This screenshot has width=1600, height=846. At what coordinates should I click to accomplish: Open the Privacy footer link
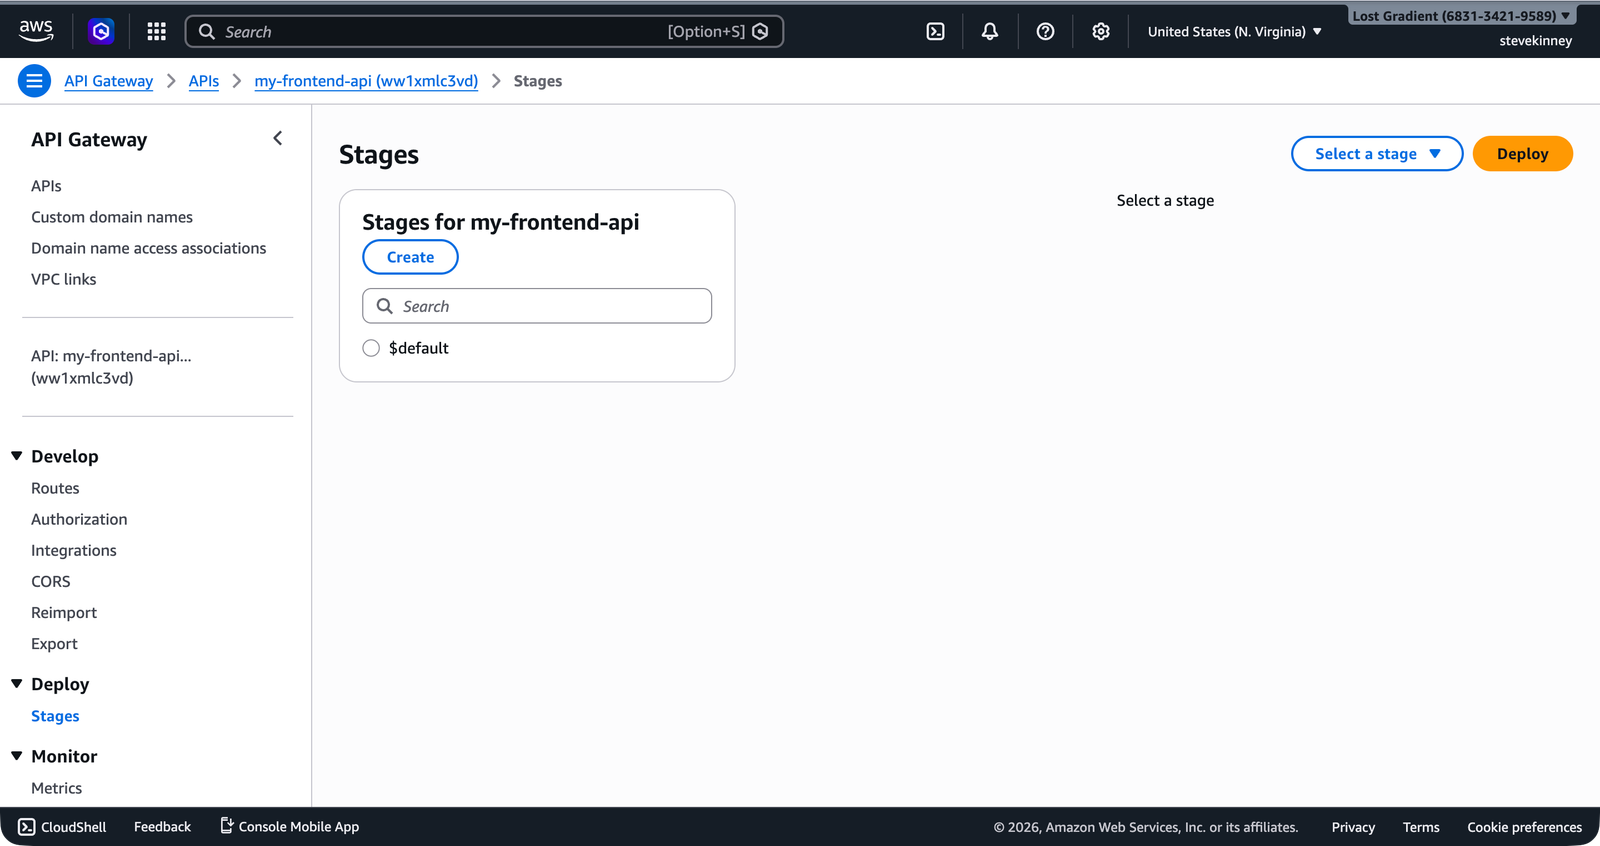point(1353,827)
